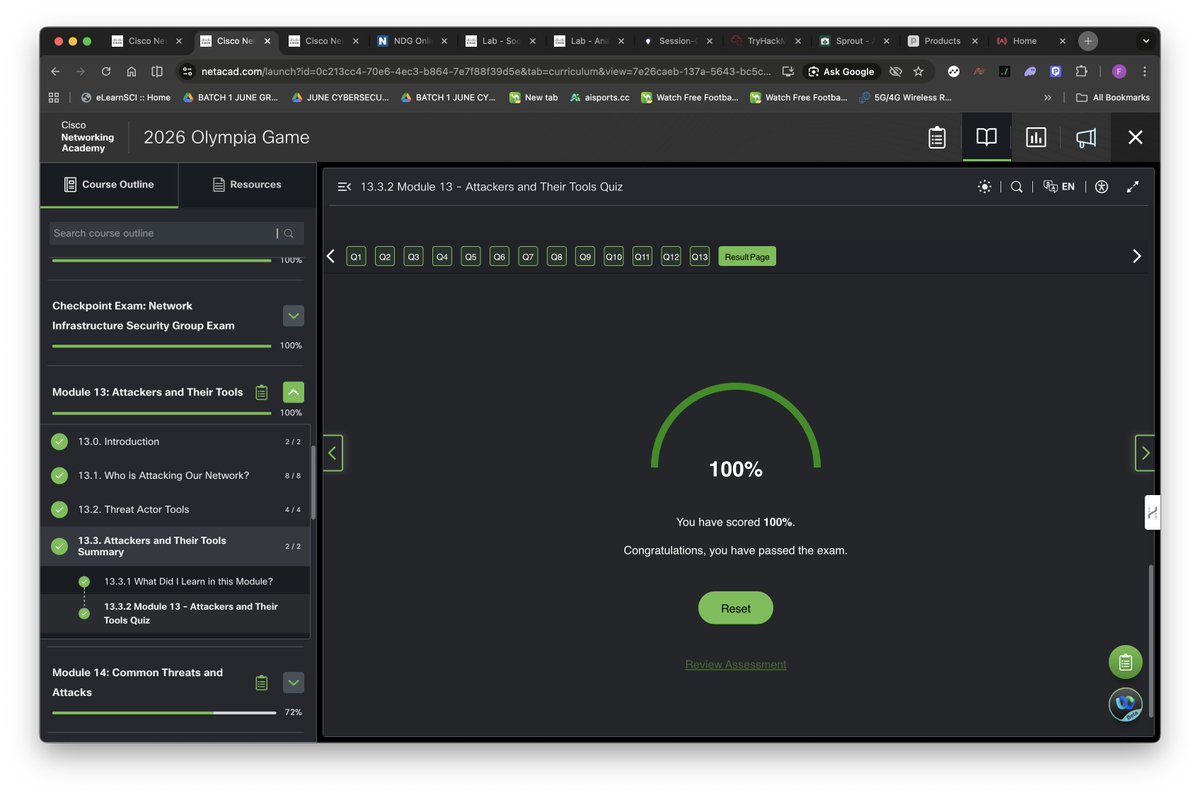Open 13.1. Who is Attacking Our Network?
The width and height of the screenshot is (1200, 795).
175,475
